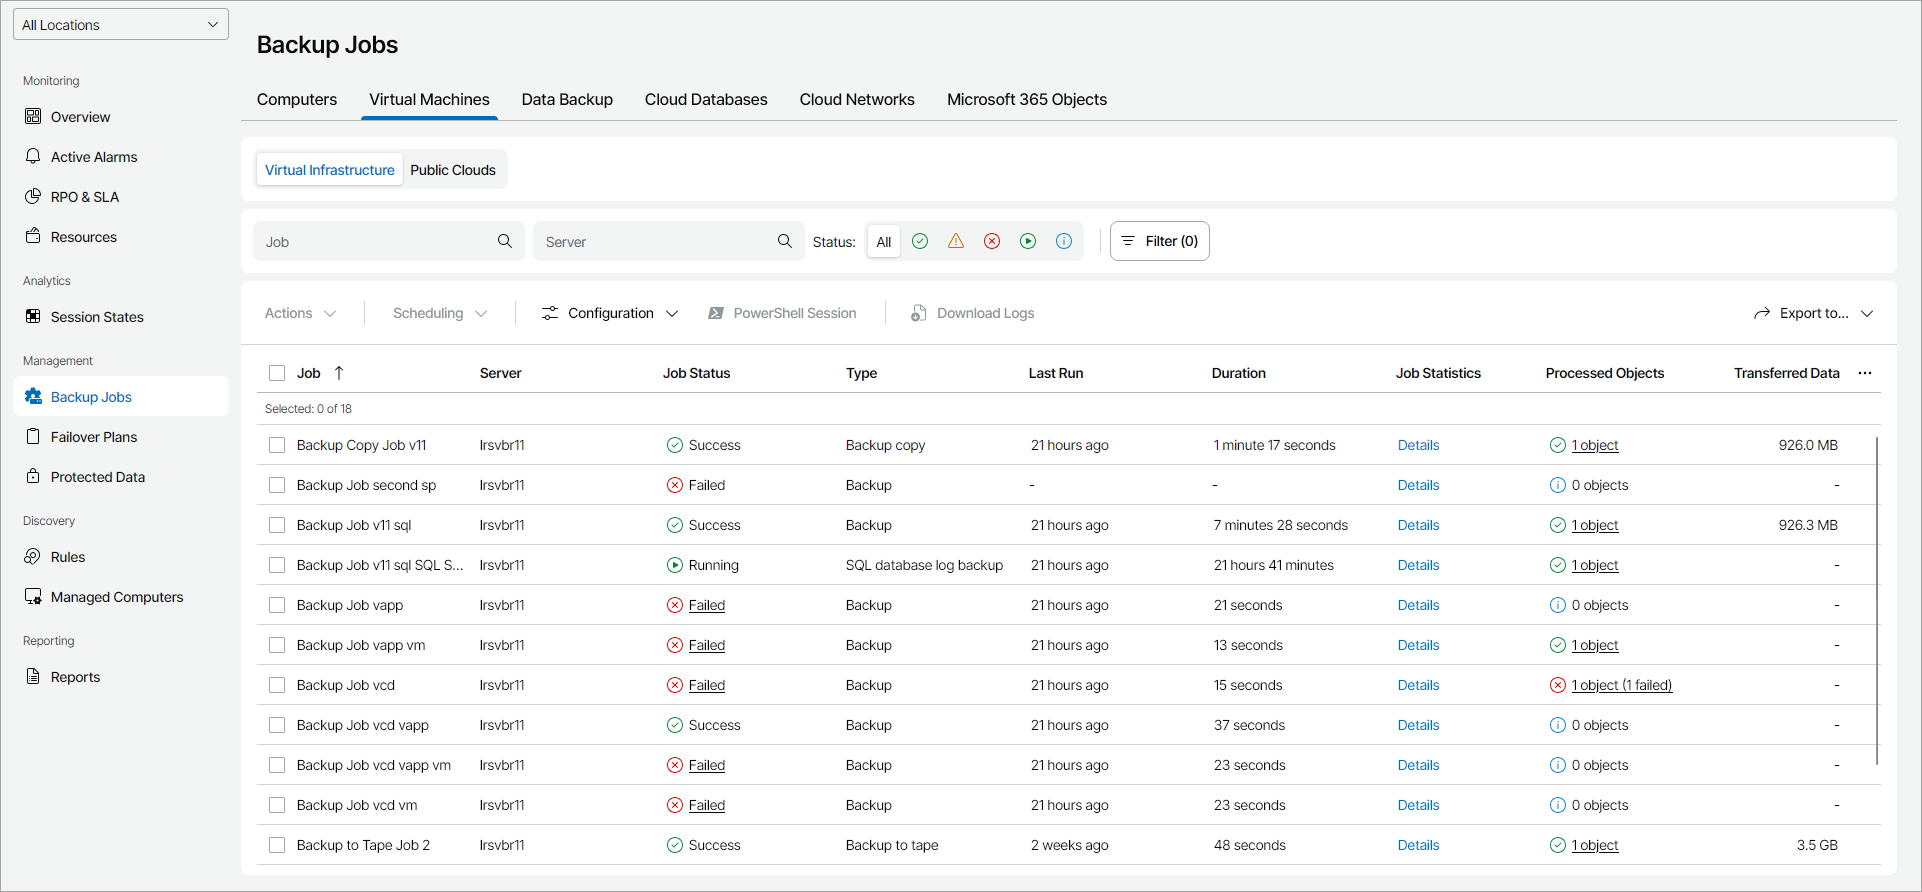Screen dimensions: 1922x892
Task: Select the Backup Job vcd checkbox
Action: (277, 685)
